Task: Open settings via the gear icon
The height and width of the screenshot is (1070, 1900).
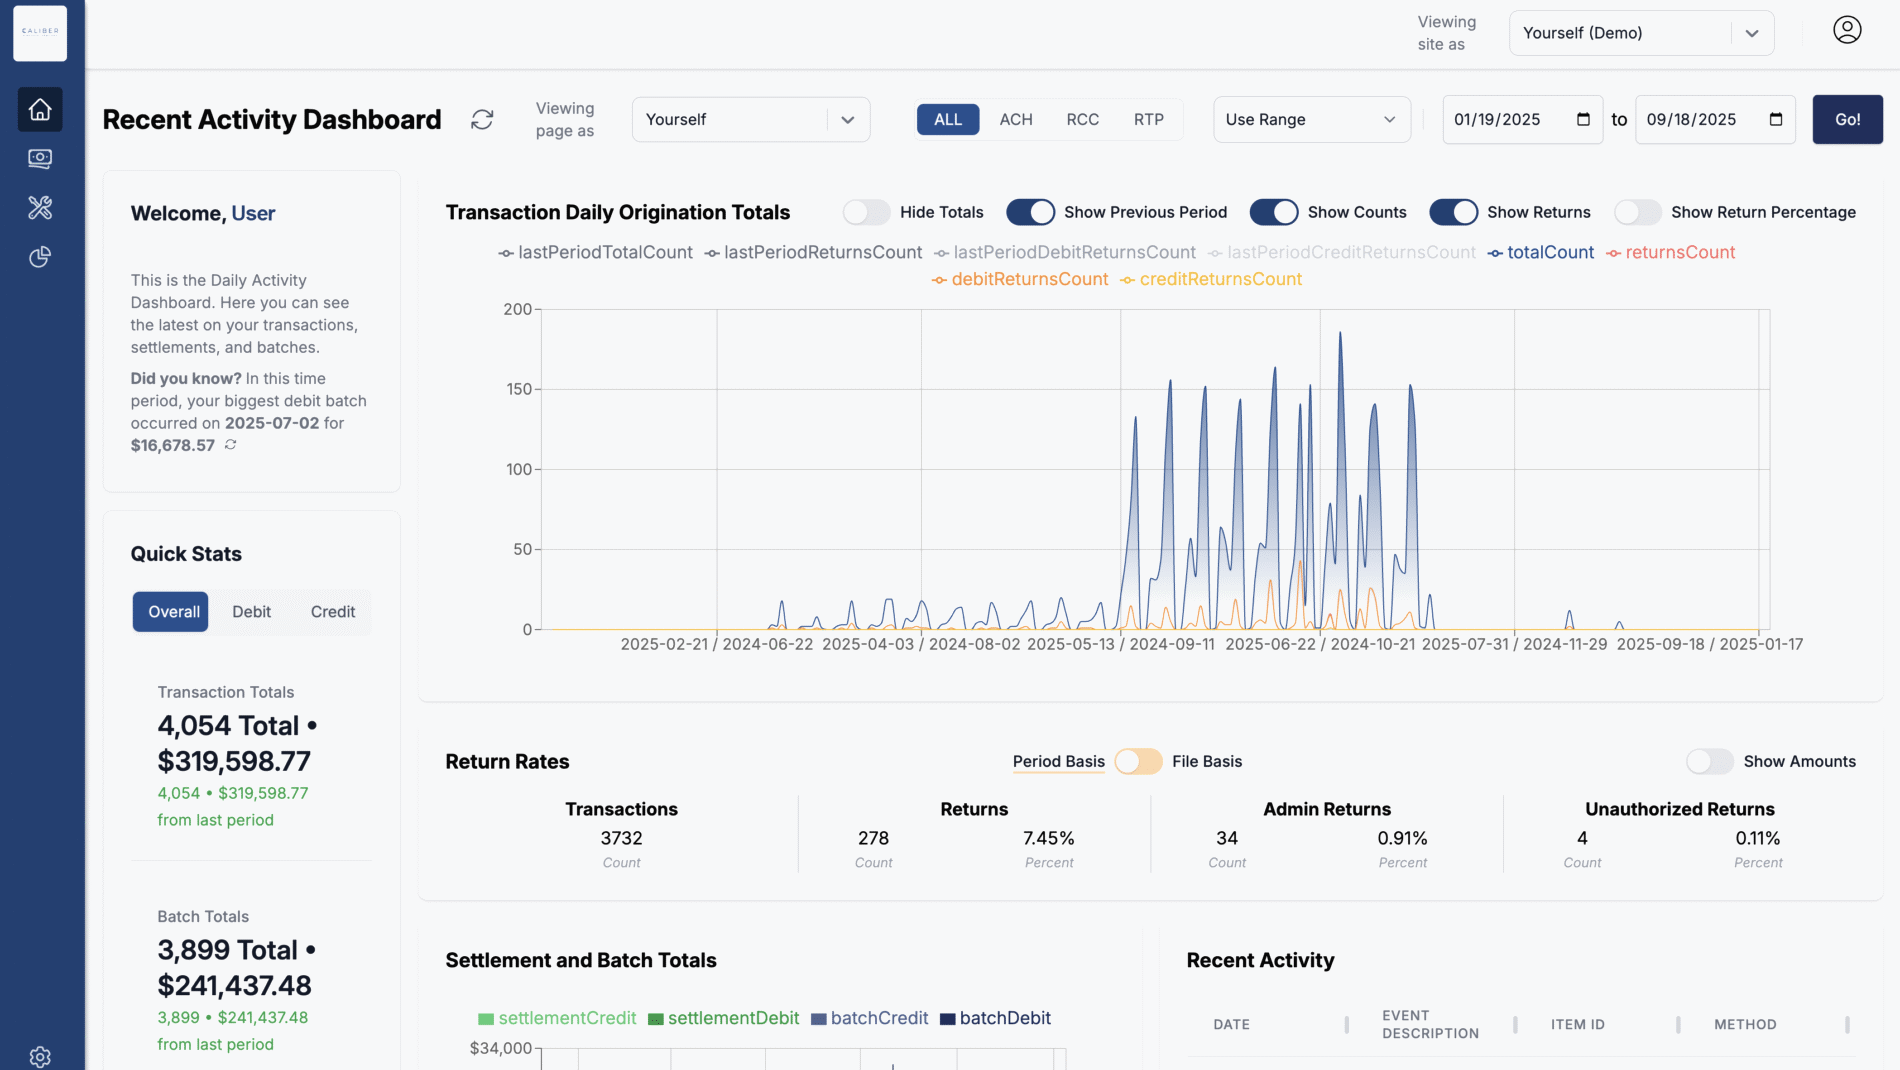Action: [40, 1056]
